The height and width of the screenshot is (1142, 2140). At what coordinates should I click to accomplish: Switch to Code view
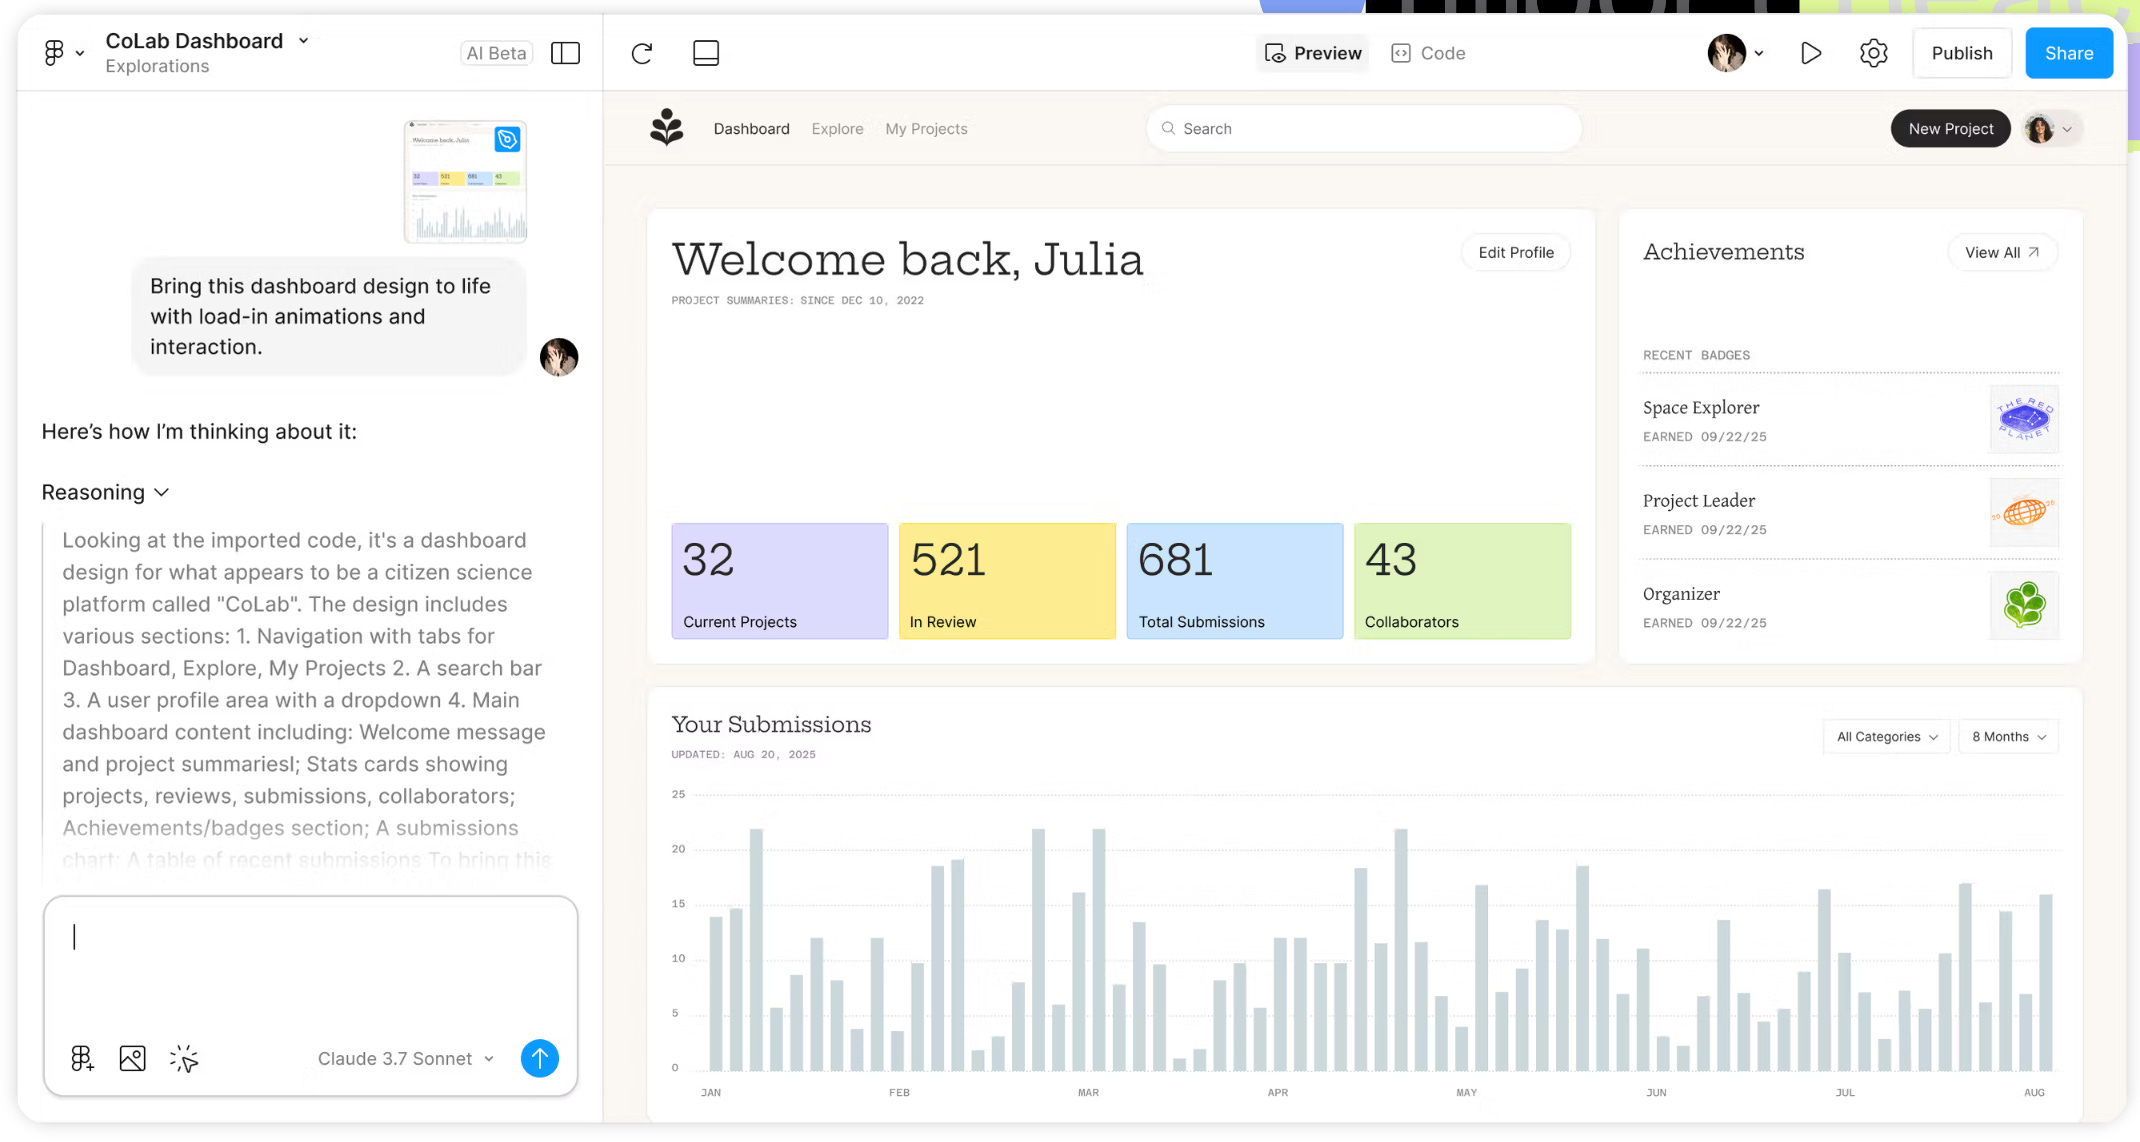point(1428,53)
